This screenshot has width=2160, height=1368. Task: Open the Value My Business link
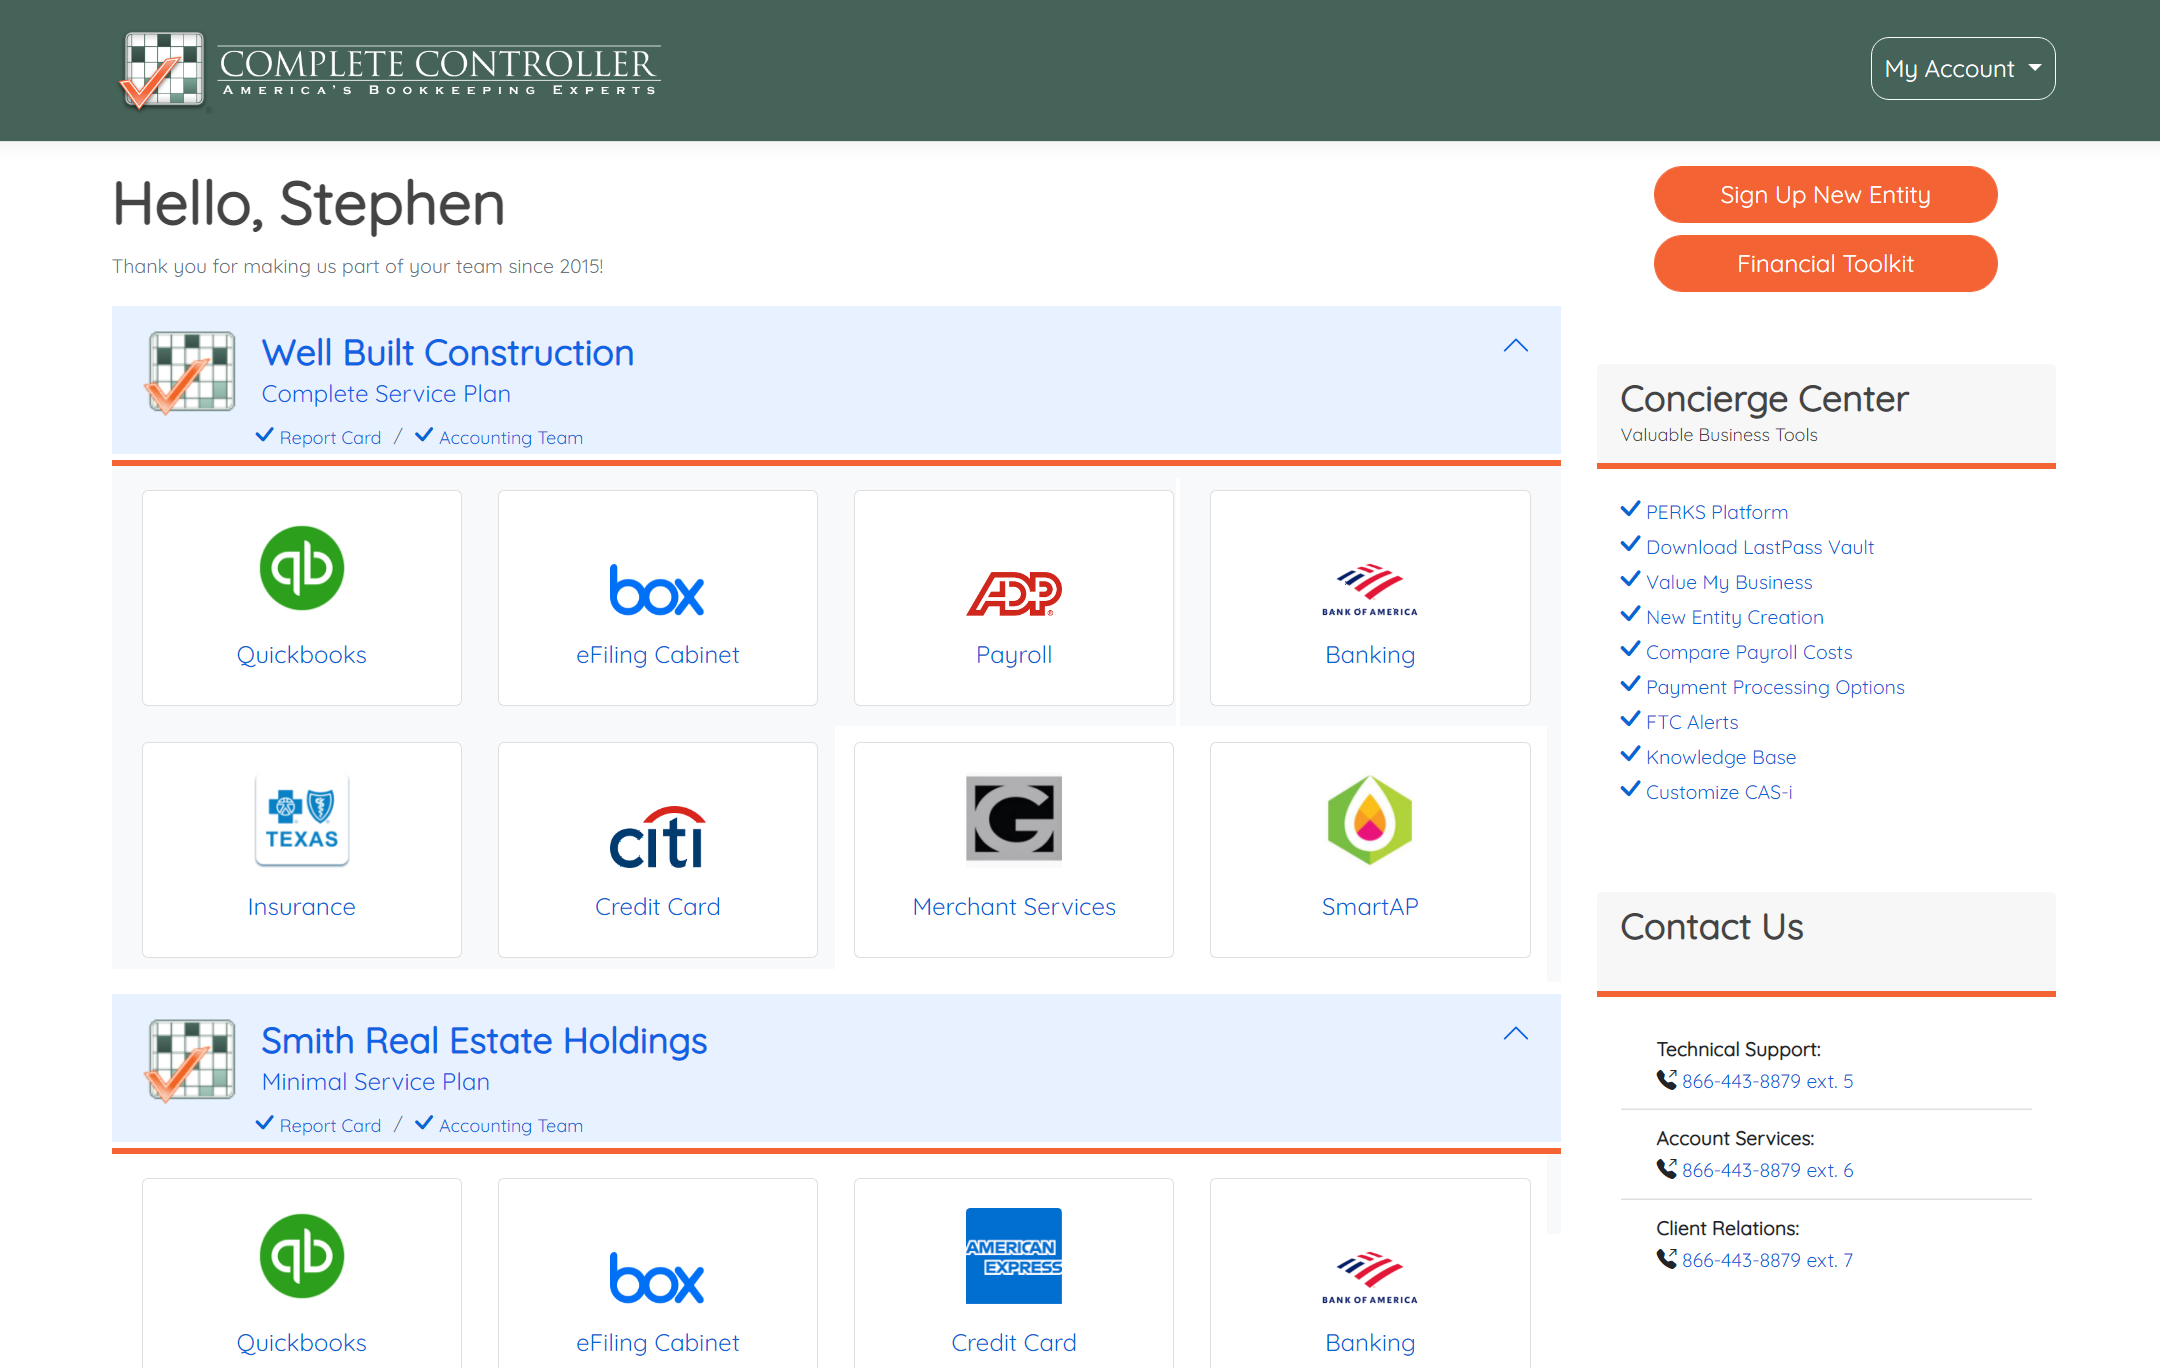(x=1728, y=582)
